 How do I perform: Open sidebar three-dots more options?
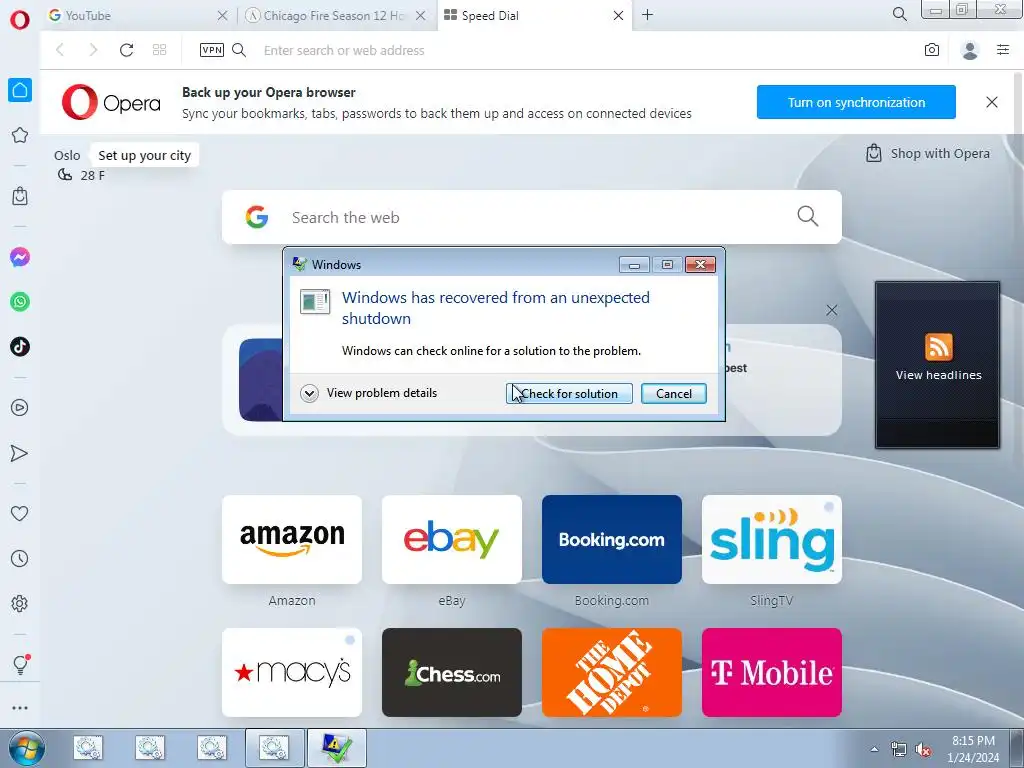point(20,708)
